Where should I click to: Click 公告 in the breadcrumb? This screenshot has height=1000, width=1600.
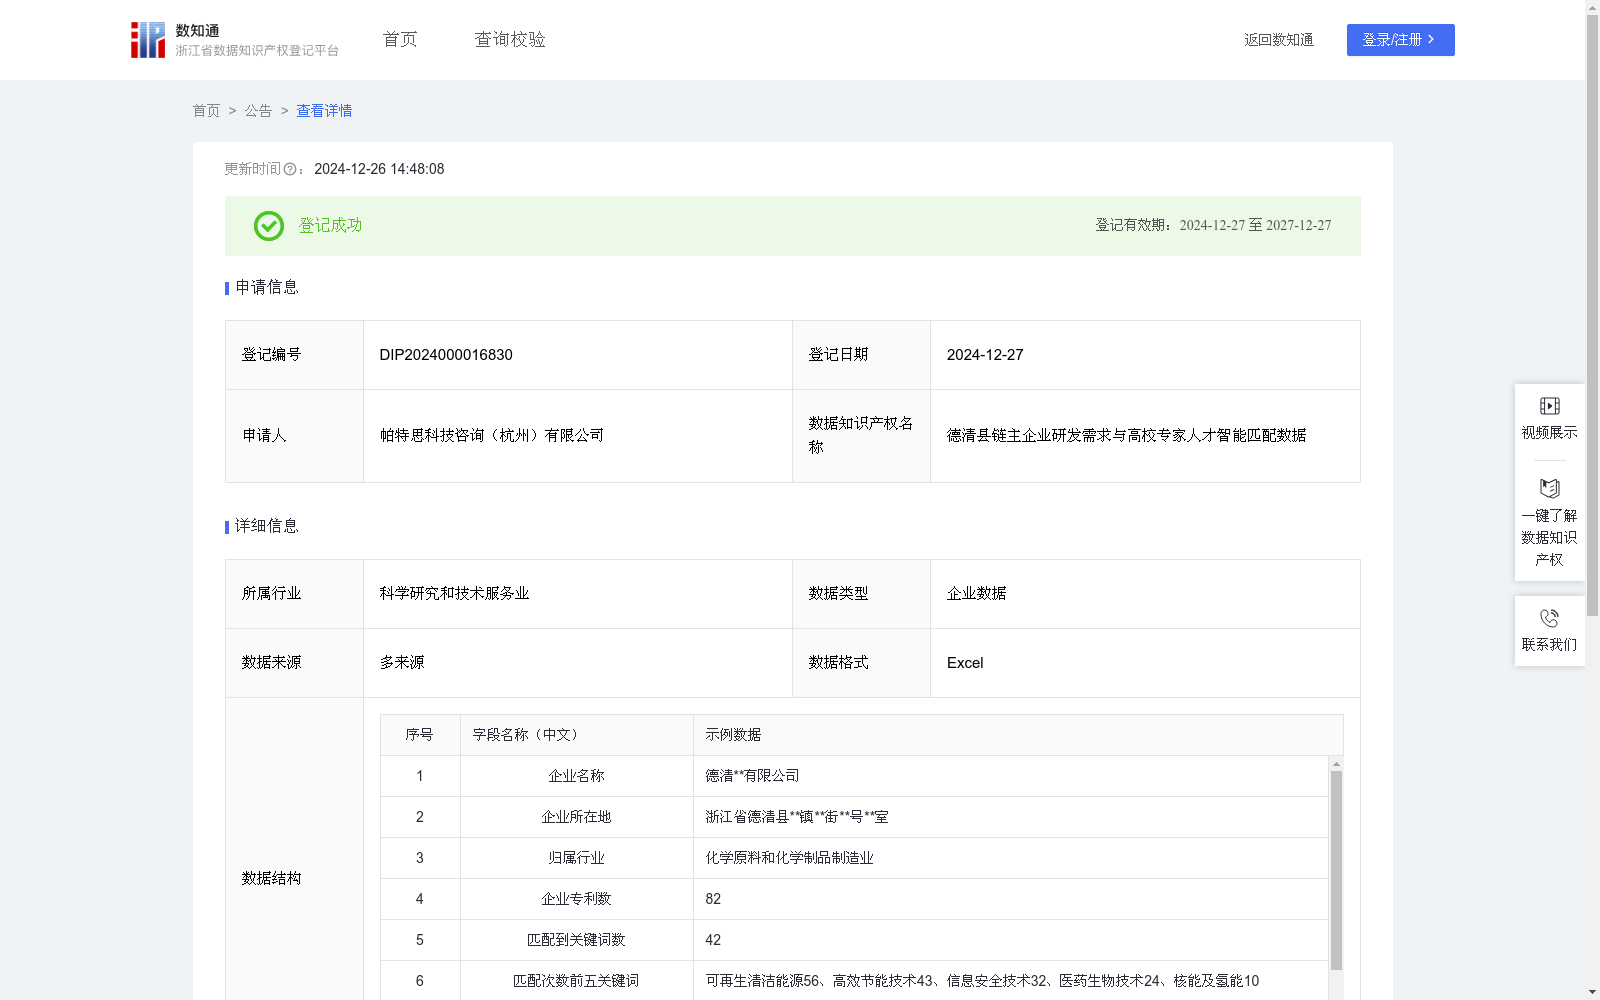pyautogui.click(x=258, y=111)
